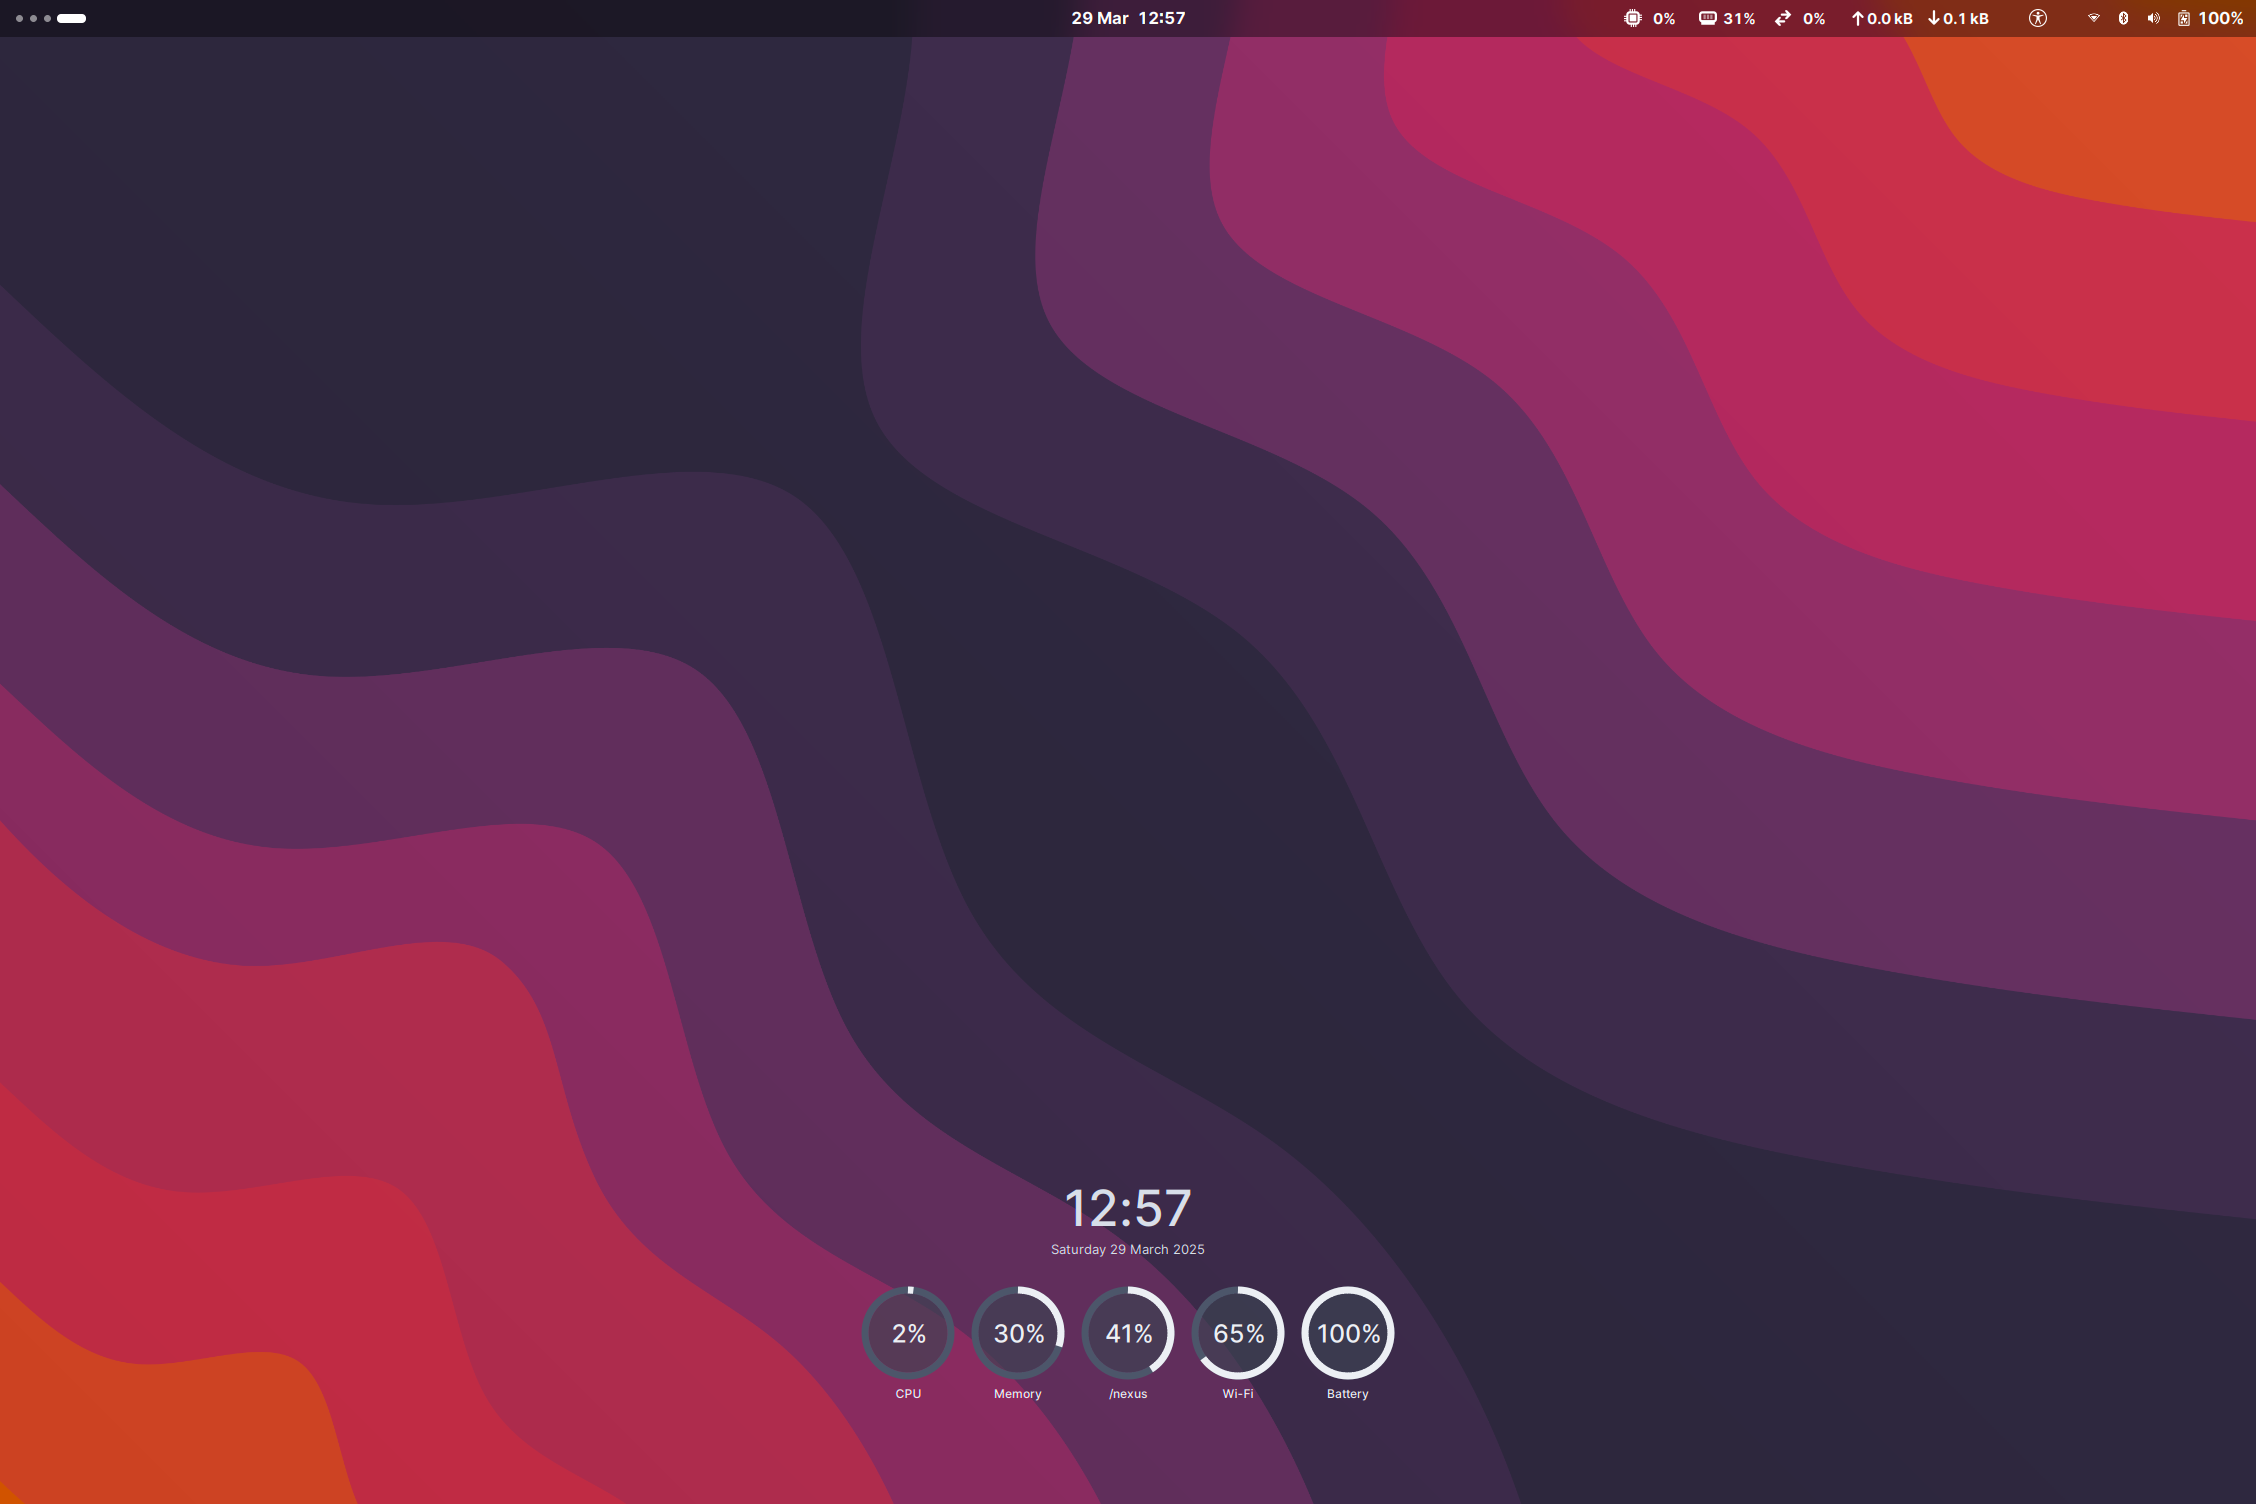This screenshot has height=1504, width=2256.
Task: Click the upload arrow network speed indicator
Action: tap(1881, 18)
